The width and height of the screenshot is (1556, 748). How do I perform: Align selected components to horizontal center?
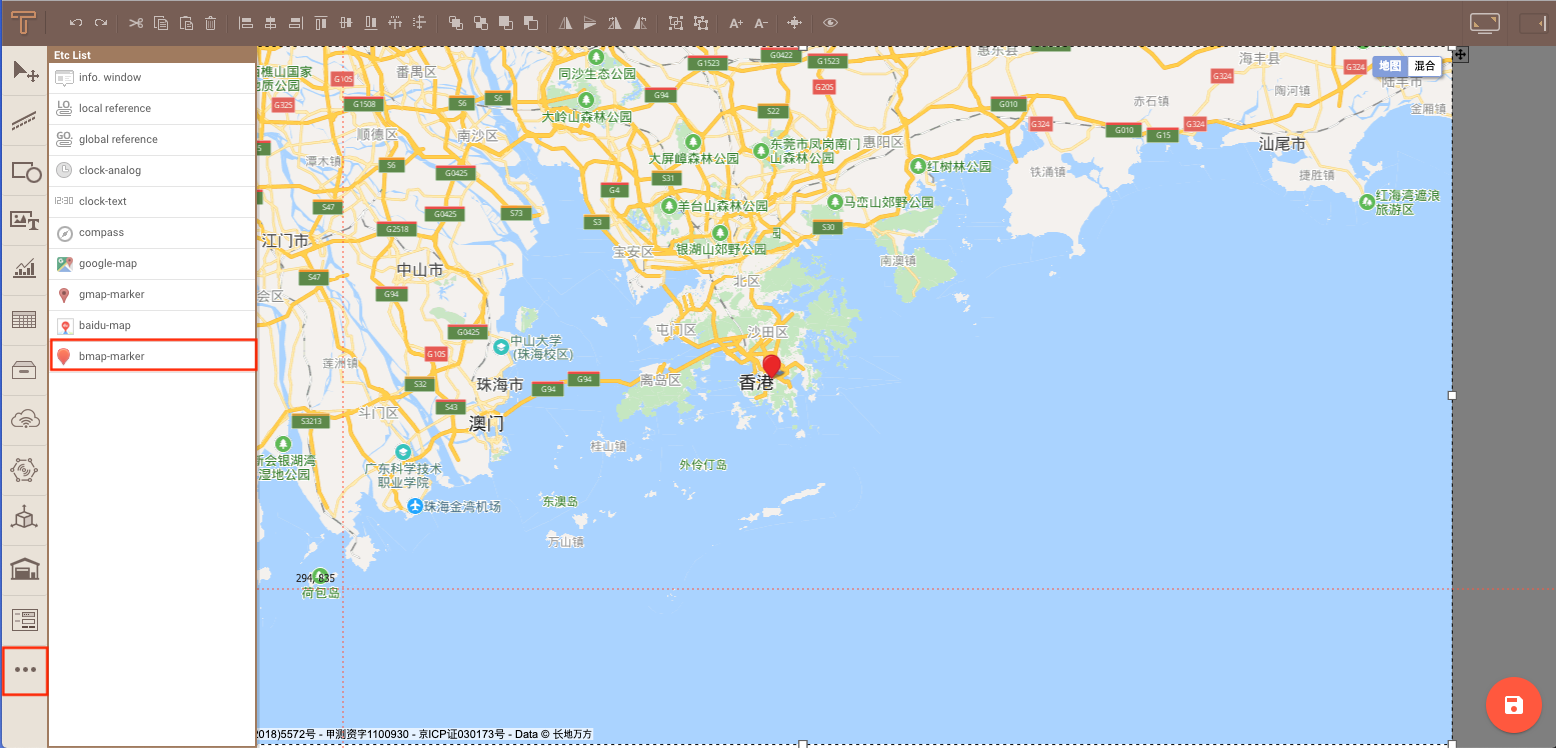(x=270, y=22)
